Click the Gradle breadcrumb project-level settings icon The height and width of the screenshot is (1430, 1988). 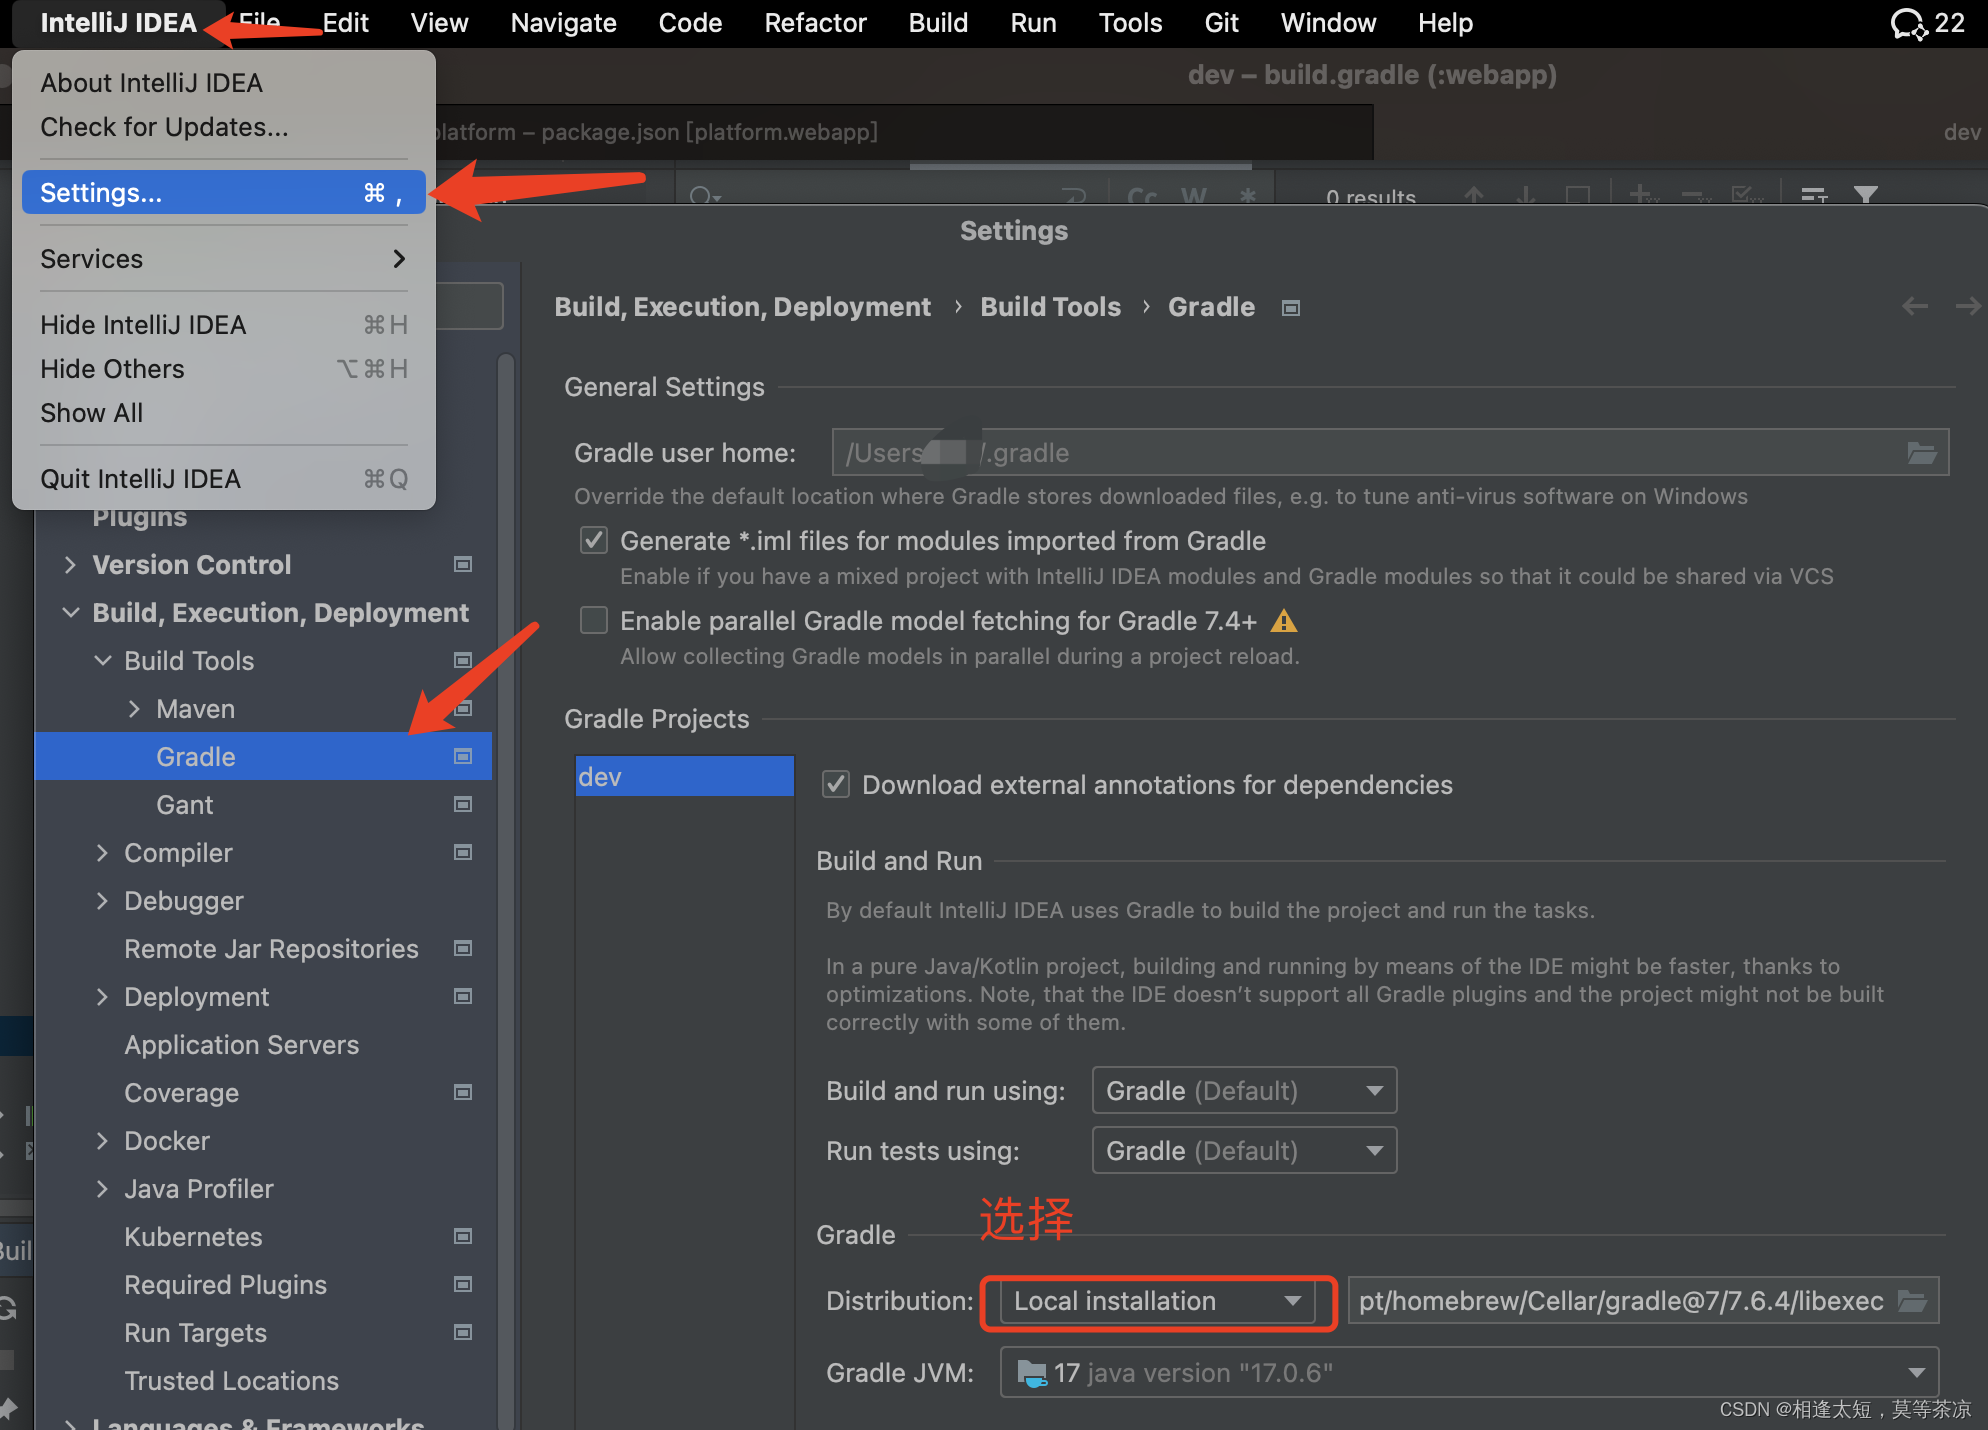click(1291, 308)
